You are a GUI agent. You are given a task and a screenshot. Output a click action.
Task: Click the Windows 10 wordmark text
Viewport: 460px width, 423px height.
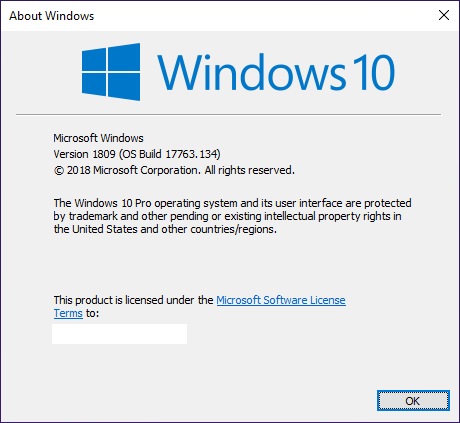coord(276,72)
